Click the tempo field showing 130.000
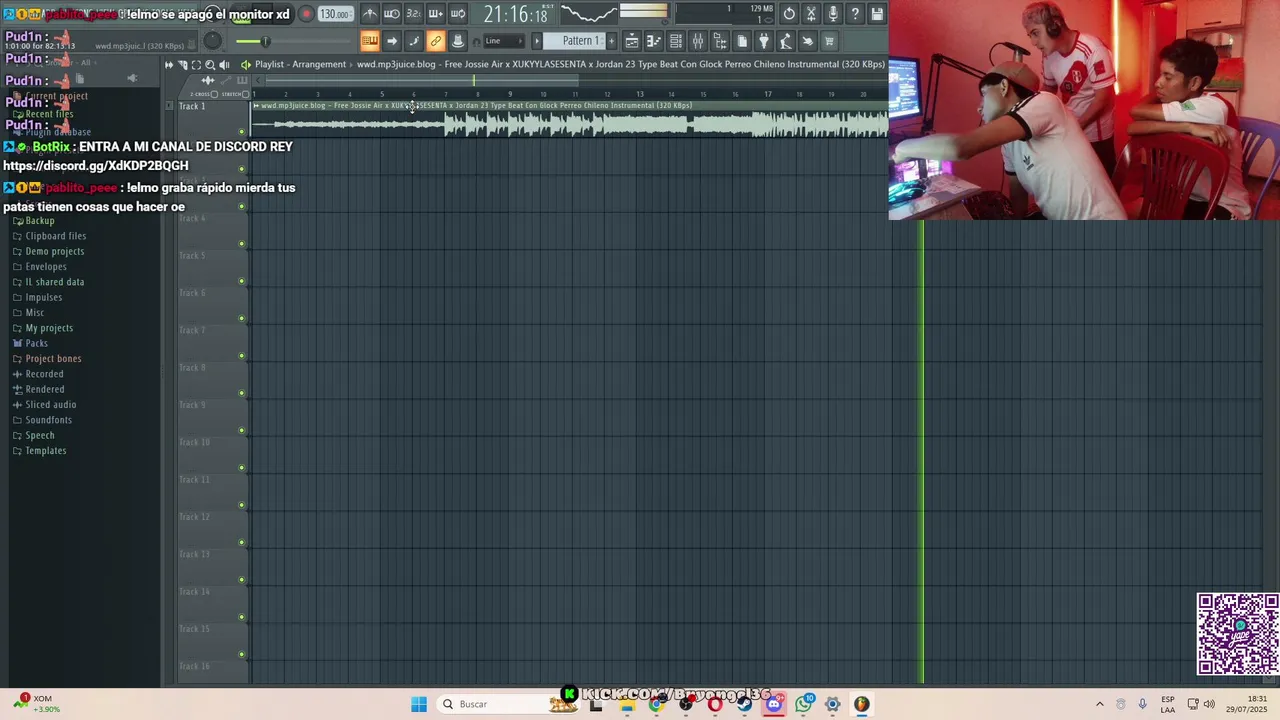Viewport: 1280px width, 720px height. pyautogui.click(x=335, y=14)
